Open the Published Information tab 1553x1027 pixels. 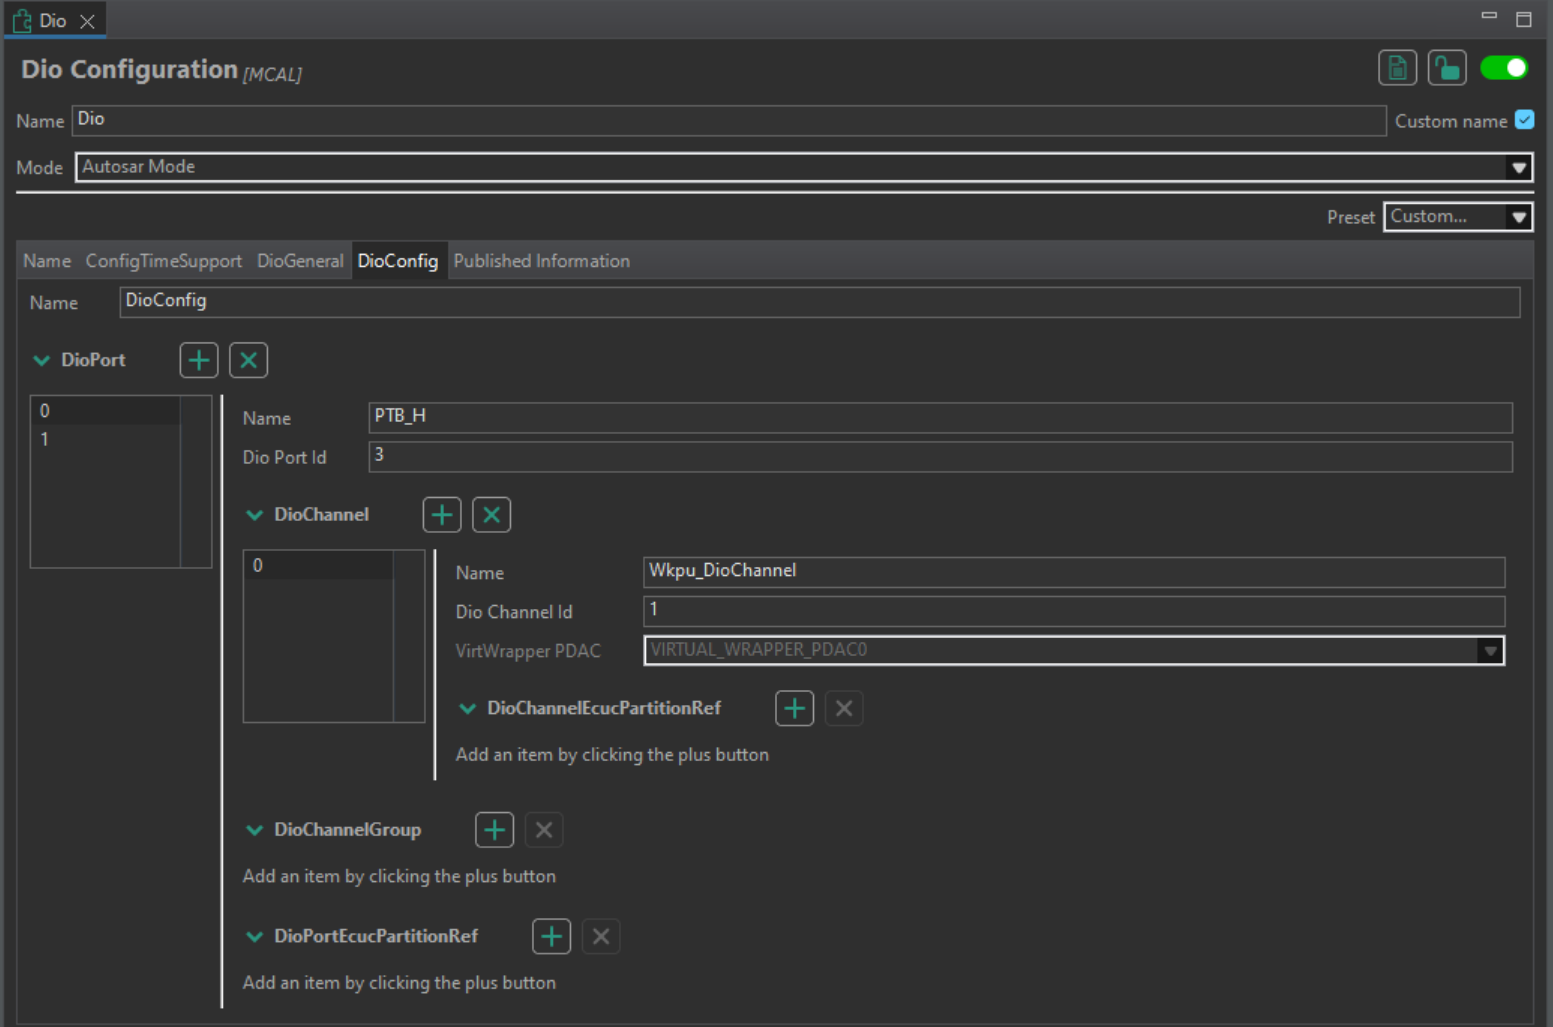(x=541, y=260)
